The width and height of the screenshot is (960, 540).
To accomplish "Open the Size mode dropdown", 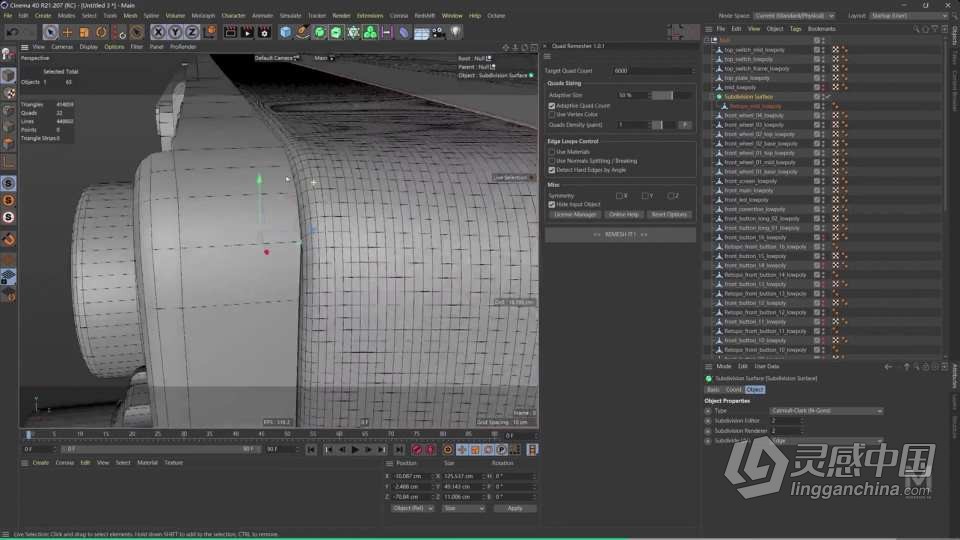I will (463, 508).
